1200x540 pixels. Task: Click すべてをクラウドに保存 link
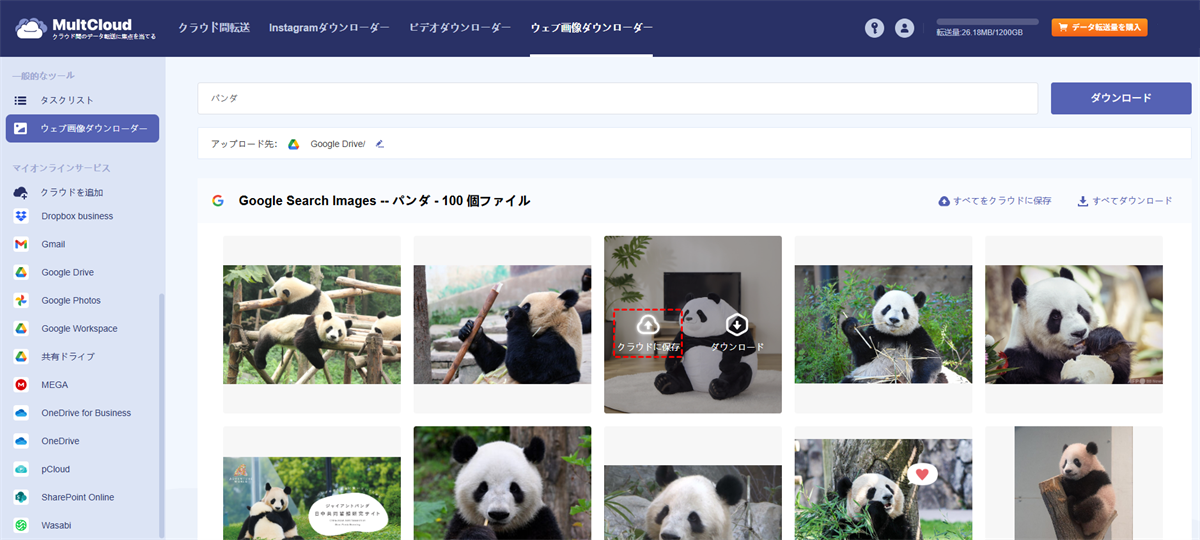(995, 201)
